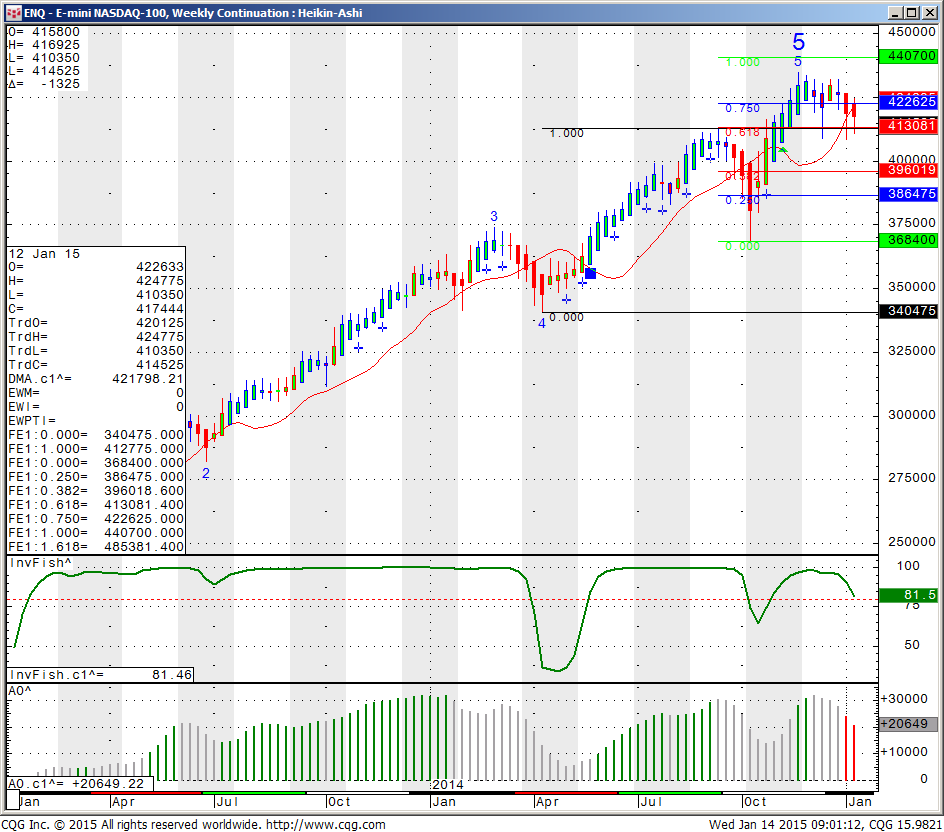The image size is (944, 832).
Task: Click the large blue wave 5 label
Action: click(x=798, y=42)
